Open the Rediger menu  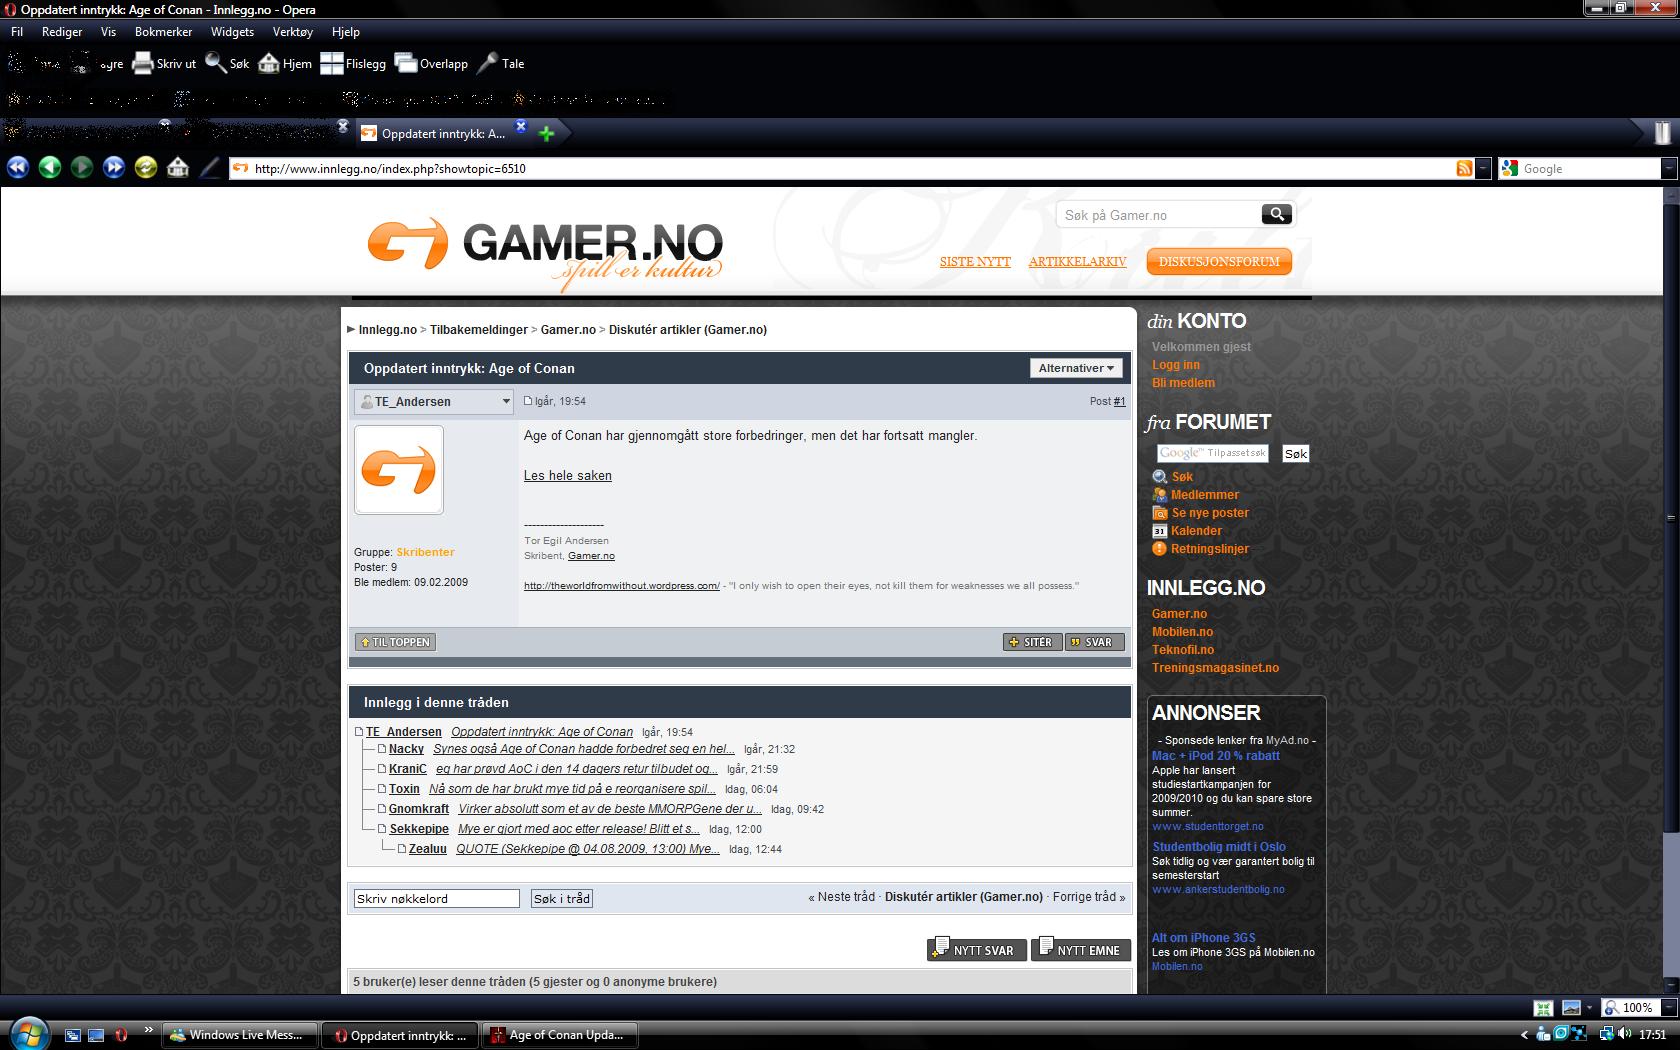point(62,32)
